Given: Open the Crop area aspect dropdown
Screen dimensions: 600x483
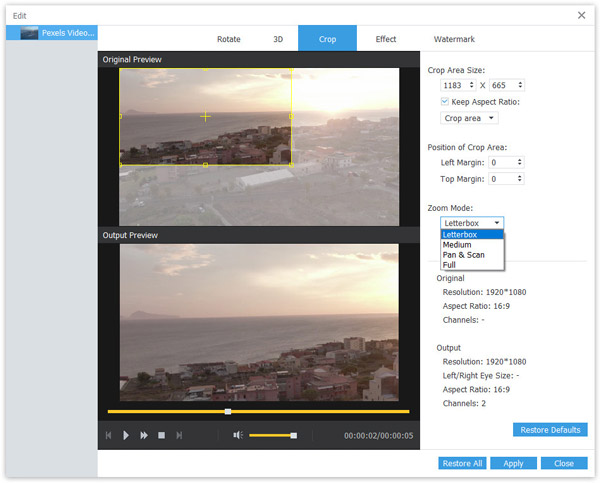Looking at the screenshot, I should [469, 118].
